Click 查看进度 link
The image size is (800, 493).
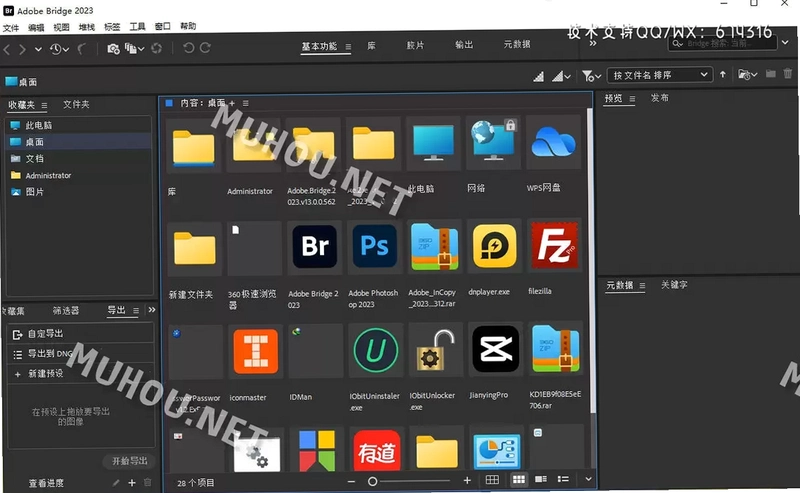pyautogui.click(x=46, y=483)
